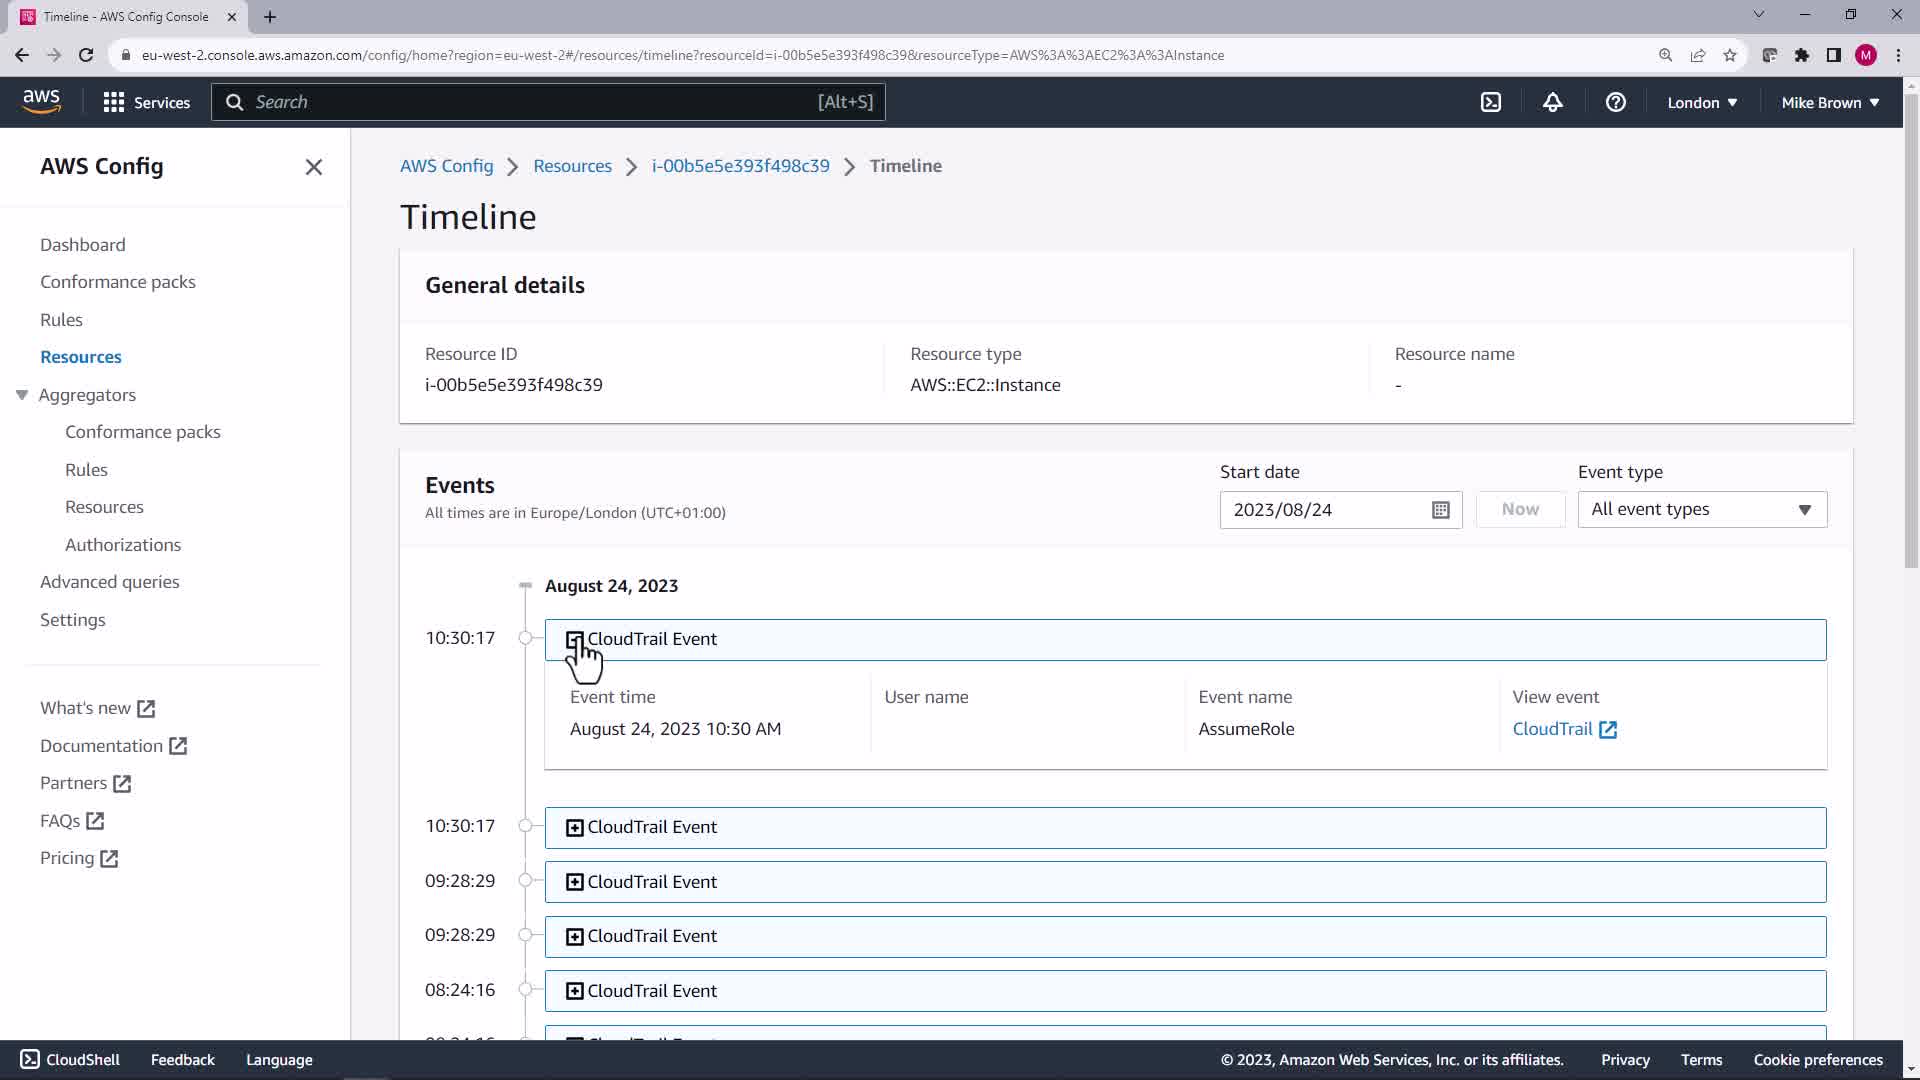Click the calendar icon in Start date
Viewport: 1920px width, 1080px height.
[1440, 510]
